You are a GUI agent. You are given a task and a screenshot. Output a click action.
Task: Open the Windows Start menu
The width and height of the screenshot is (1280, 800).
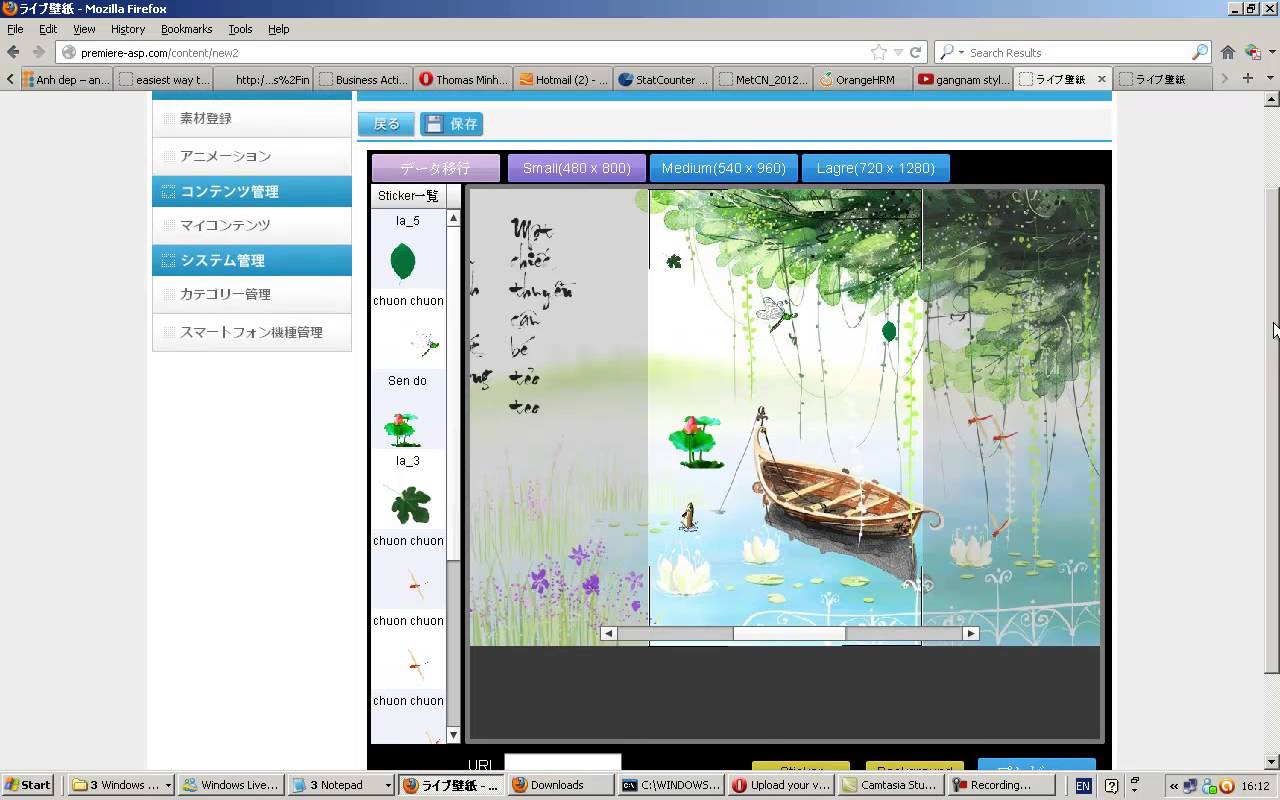27,785
